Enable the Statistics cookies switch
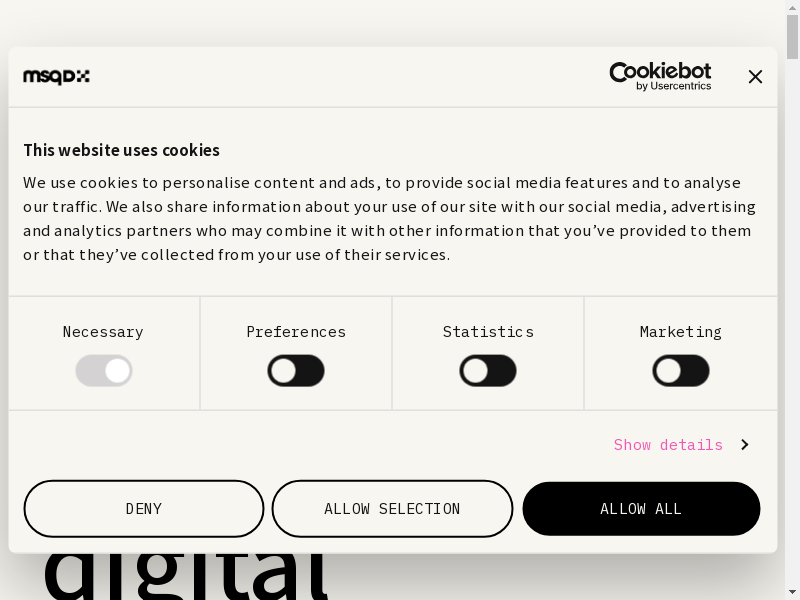 click(x=488, y=371)
